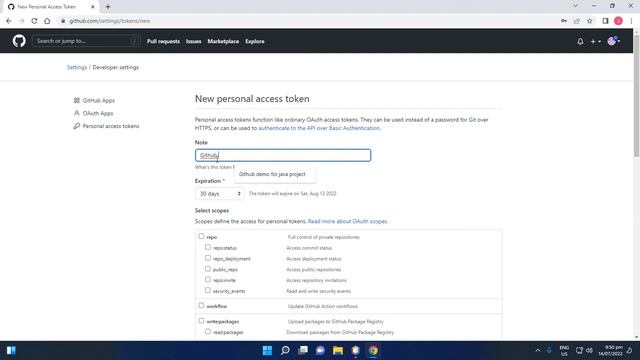Show hidden system tray icons
The width and height of the screenshot is (640, 360).
(538, 351)
